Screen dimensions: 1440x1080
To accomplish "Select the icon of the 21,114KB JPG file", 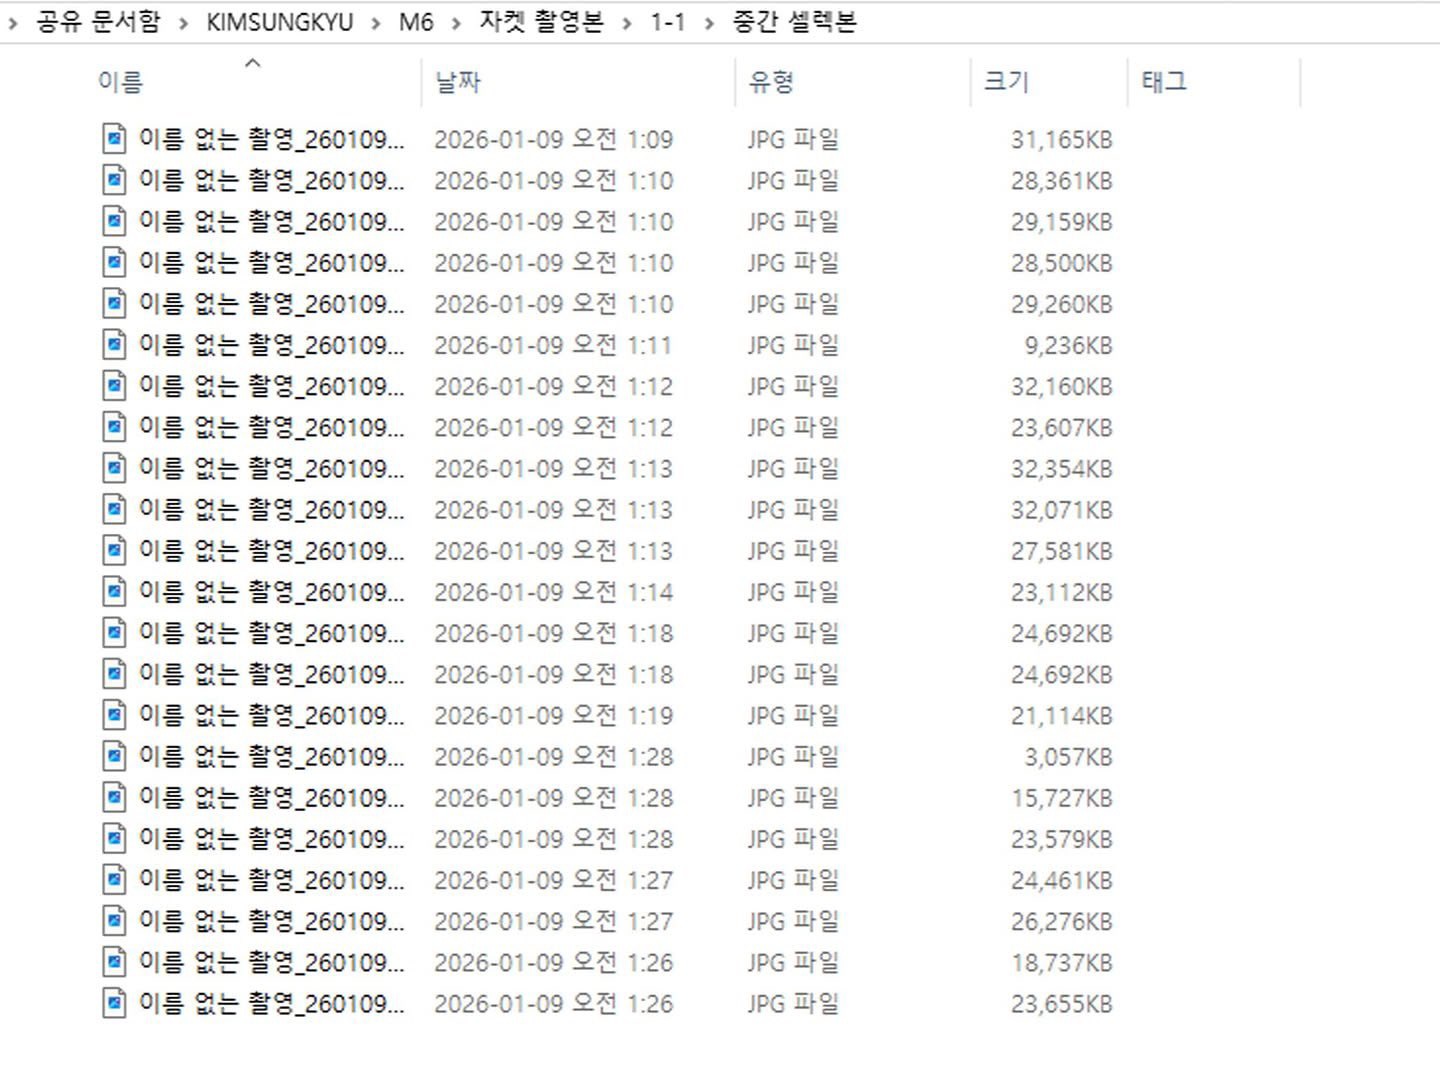I will click(x=115, y=716).
